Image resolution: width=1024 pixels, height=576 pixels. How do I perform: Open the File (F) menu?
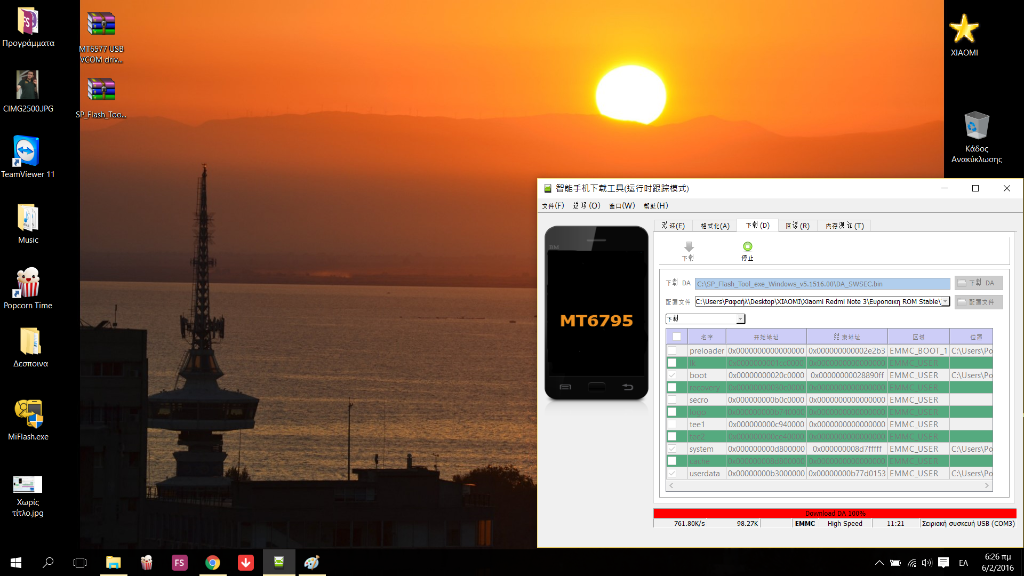[553, 206]
